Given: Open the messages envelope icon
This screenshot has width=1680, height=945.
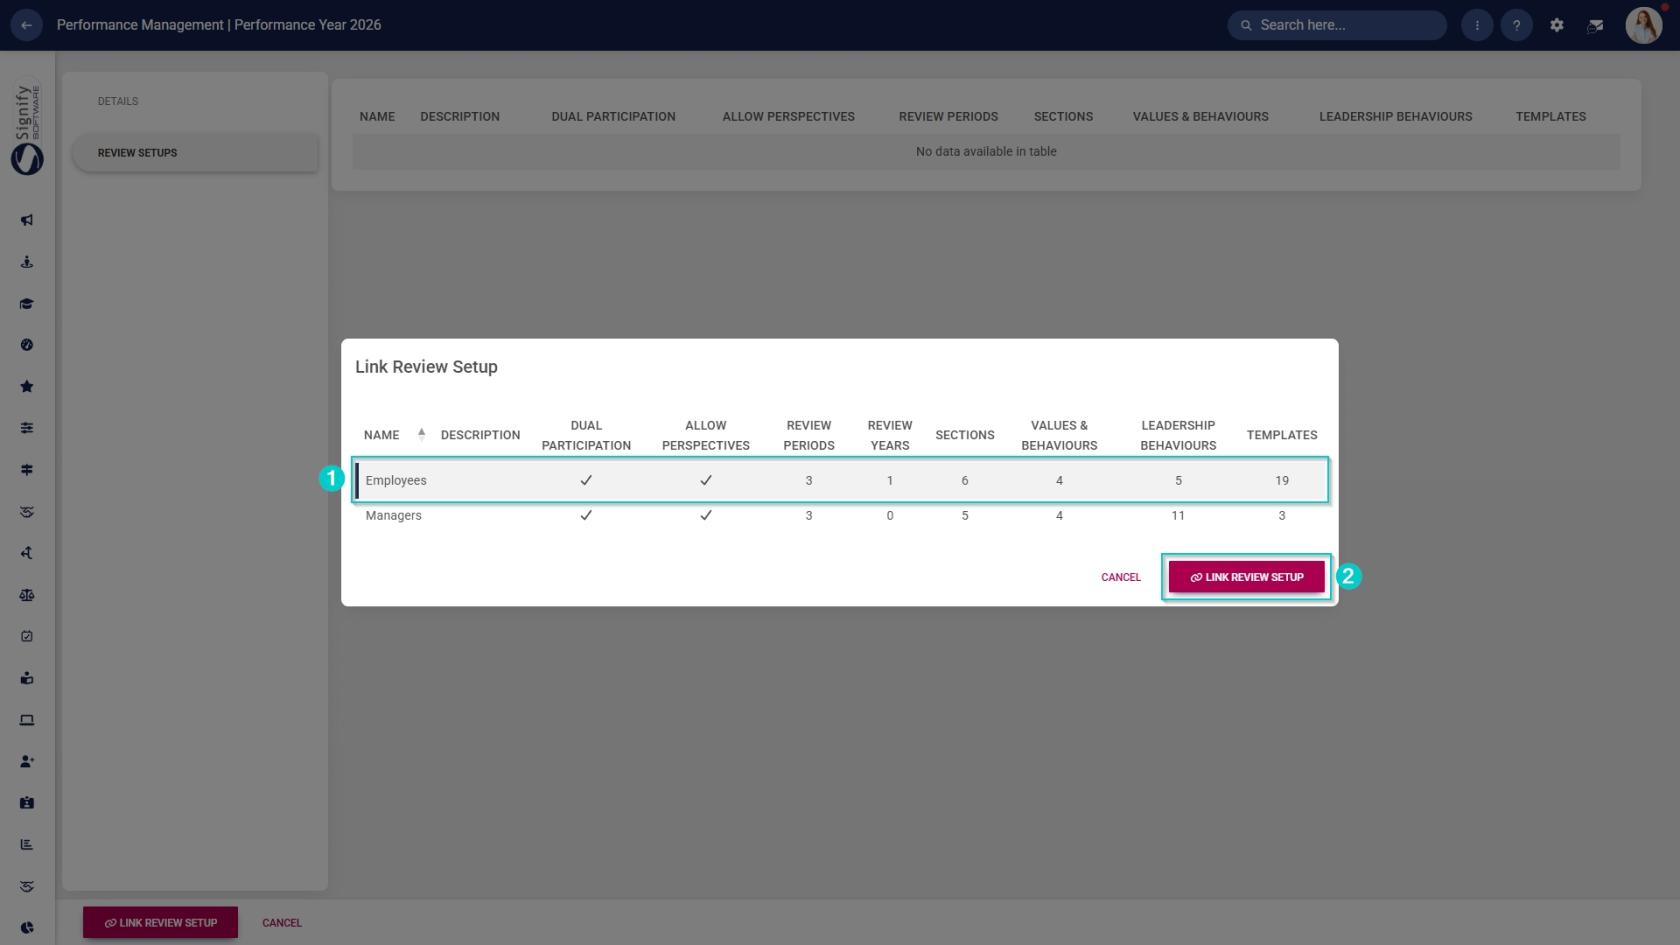Looking at the screenshot, I should click(1595, 25).
